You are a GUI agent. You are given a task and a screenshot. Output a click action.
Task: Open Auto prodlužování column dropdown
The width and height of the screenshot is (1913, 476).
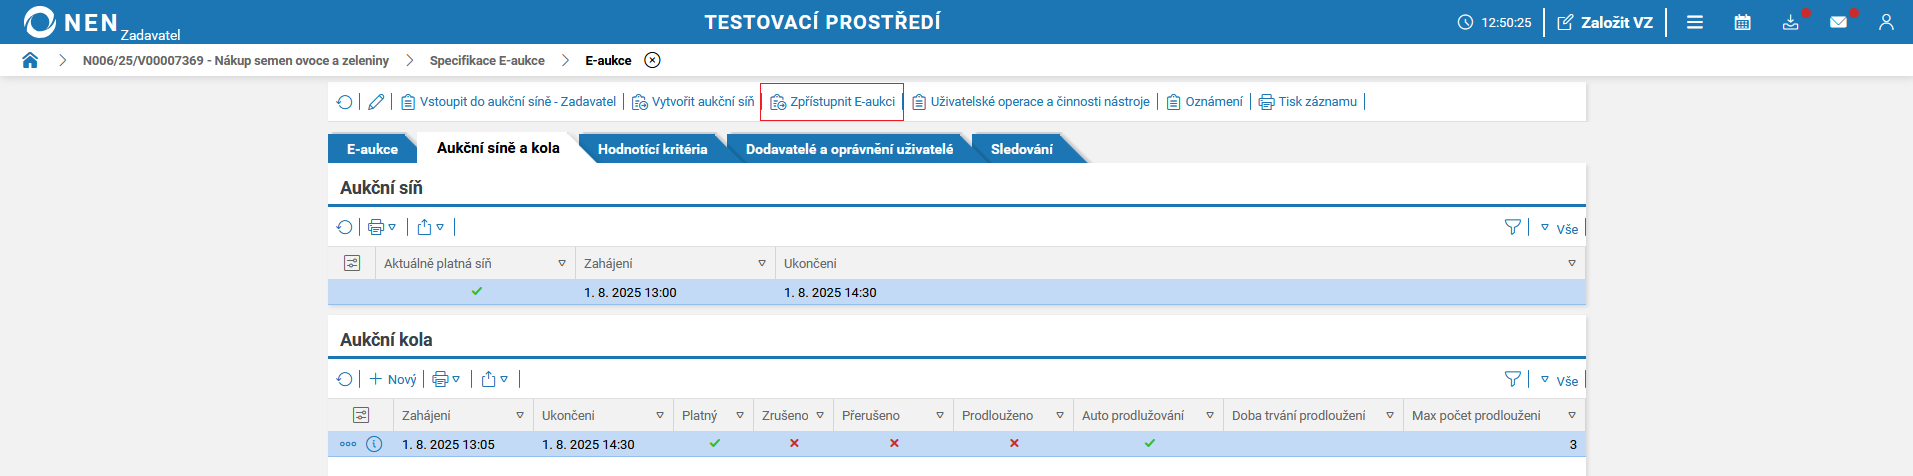[1210, 415]
